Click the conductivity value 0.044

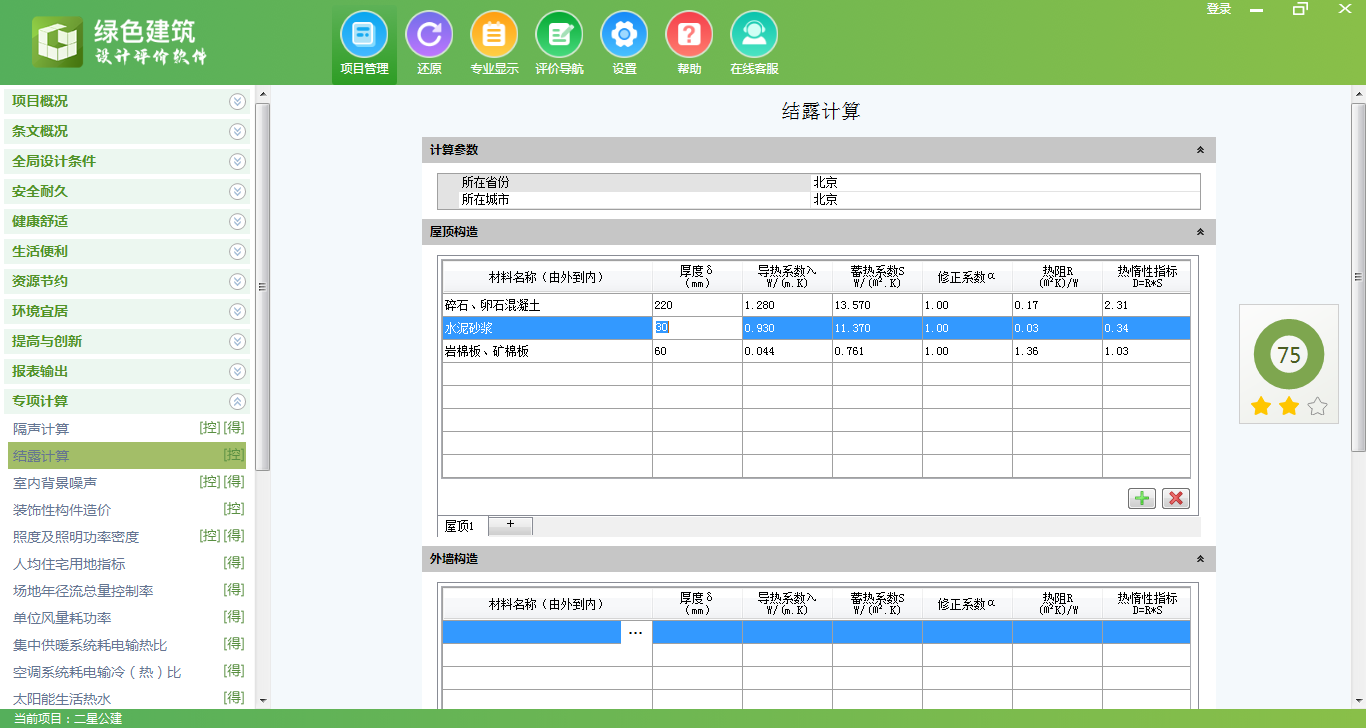pyautogui.click(x=787, y=351)
